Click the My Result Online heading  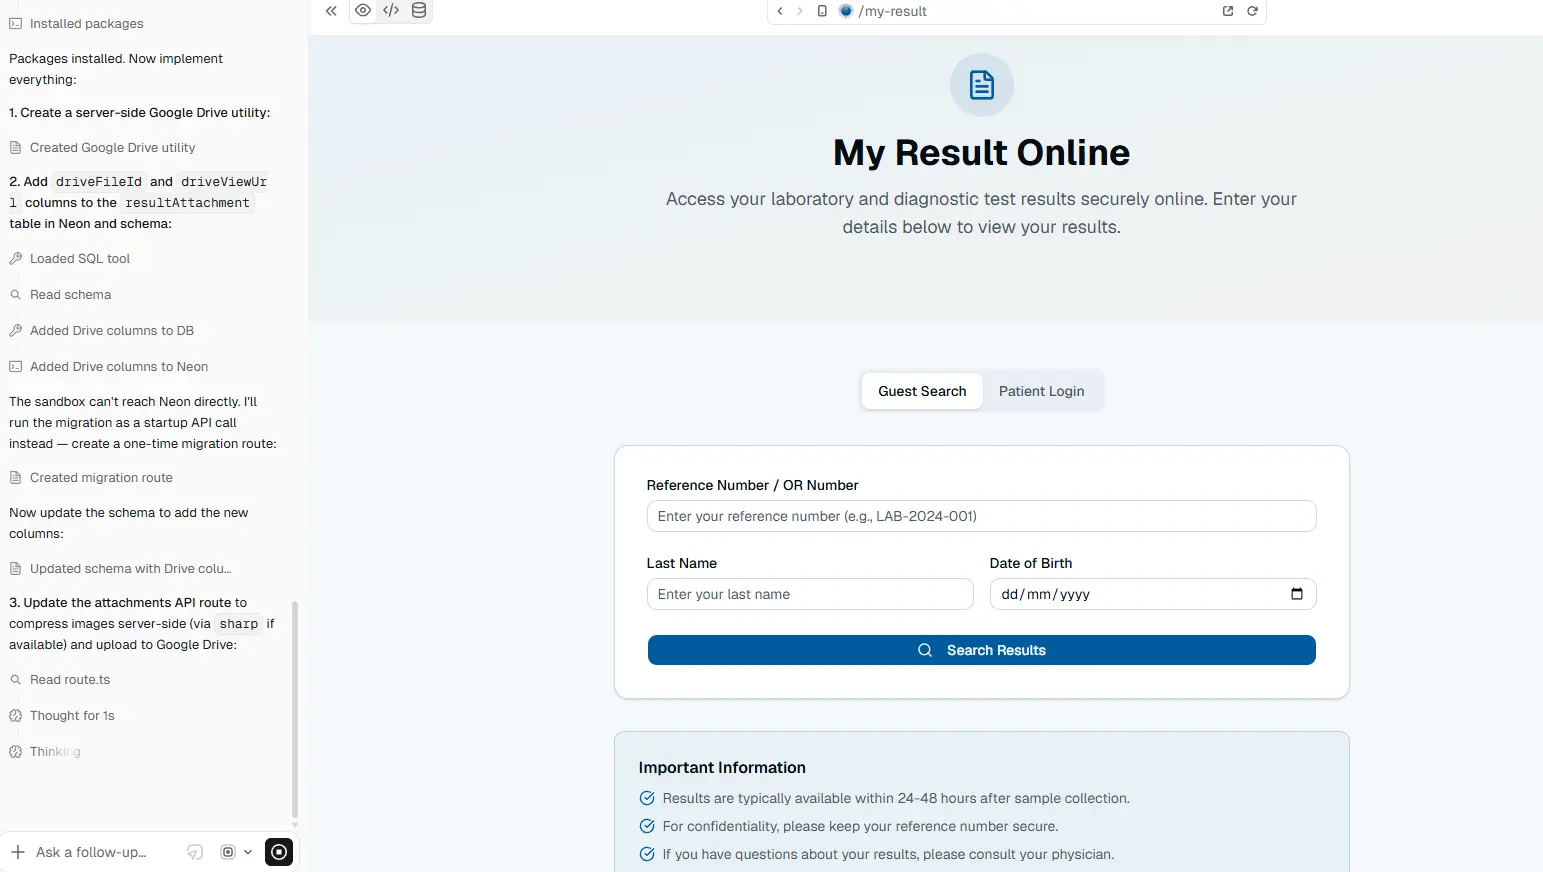coord(981,152)
